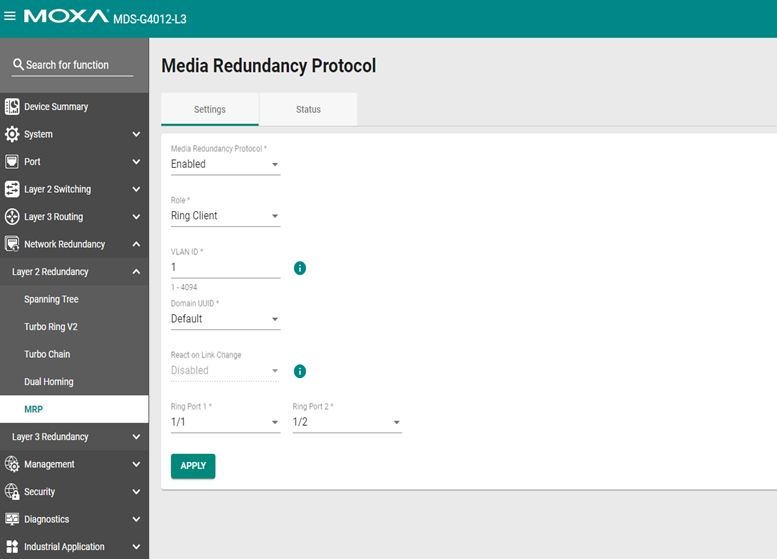The width and height of the screenshot is (777, 559).
Task: Click the Diagnostics label
Action: (47, 519)
